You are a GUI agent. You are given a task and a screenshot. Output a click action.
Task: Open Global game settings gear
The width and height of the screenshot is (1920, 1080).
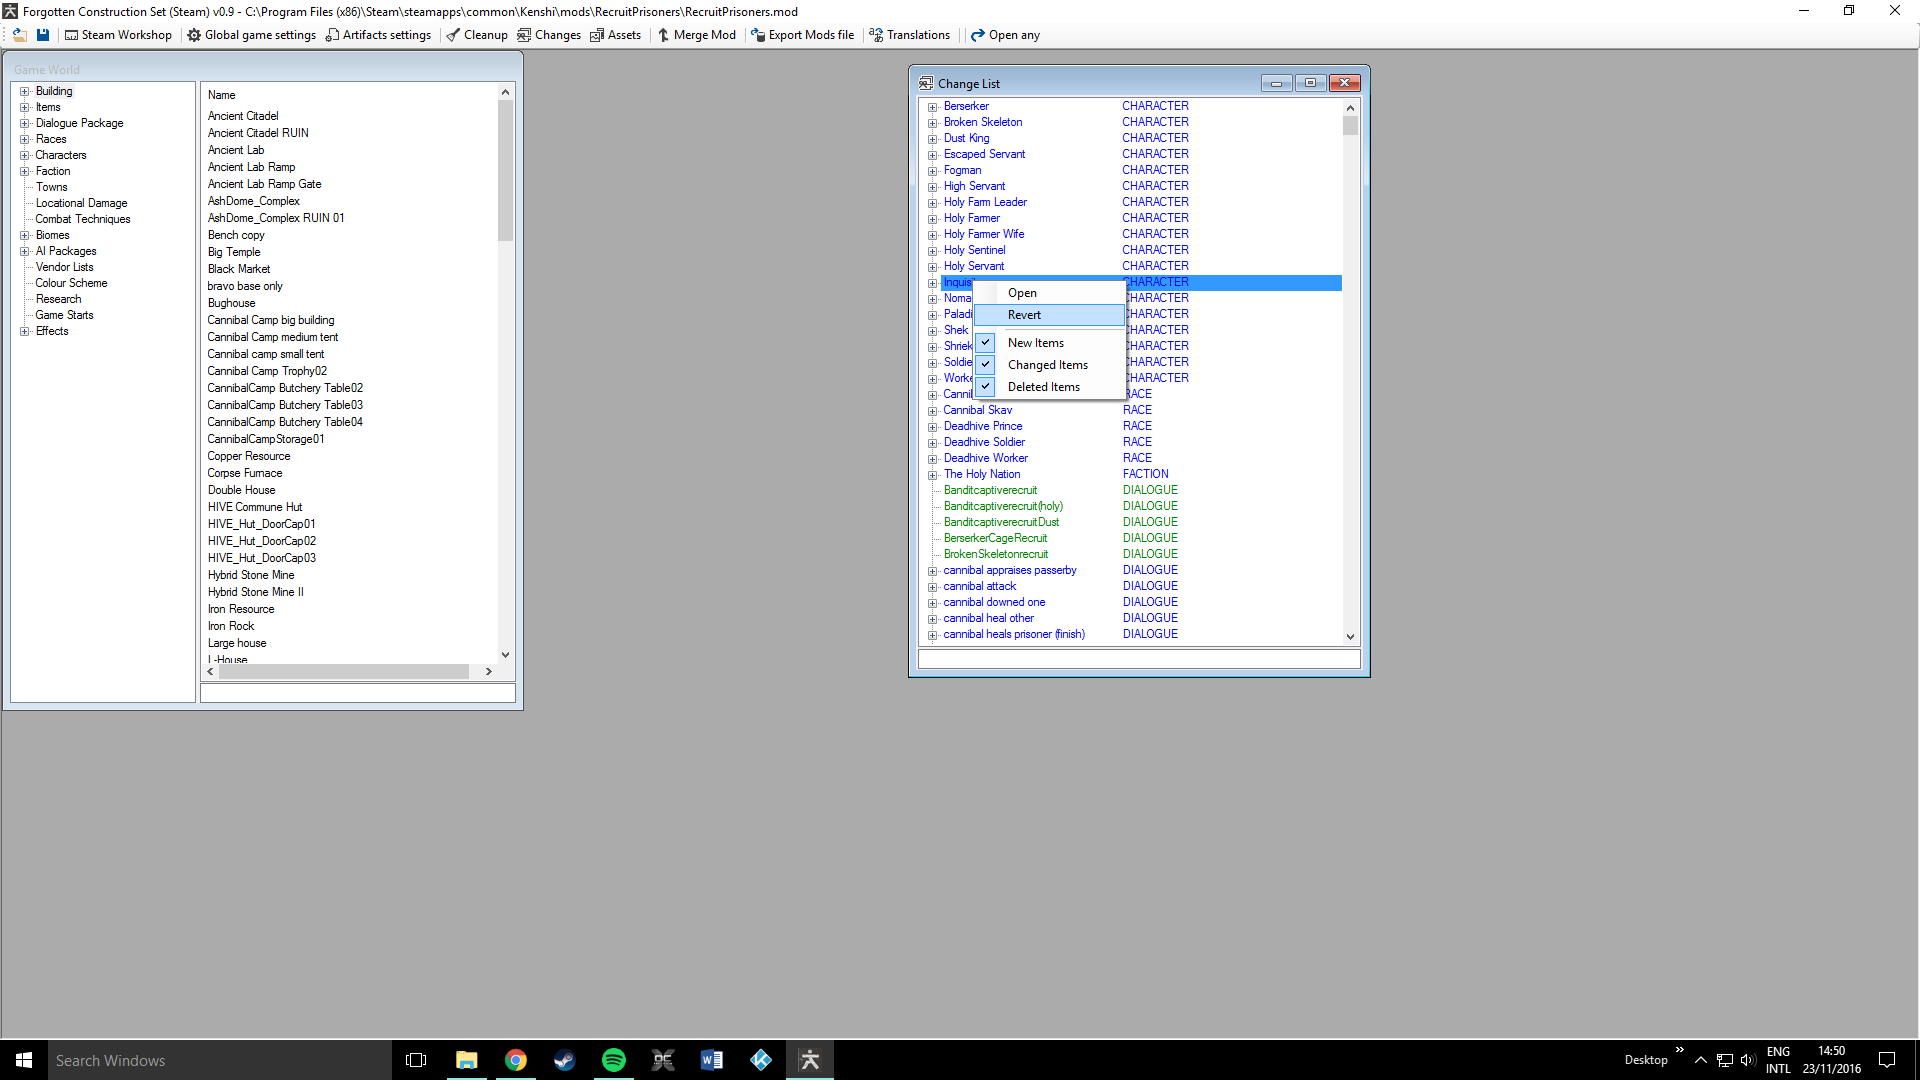point(251,35)
